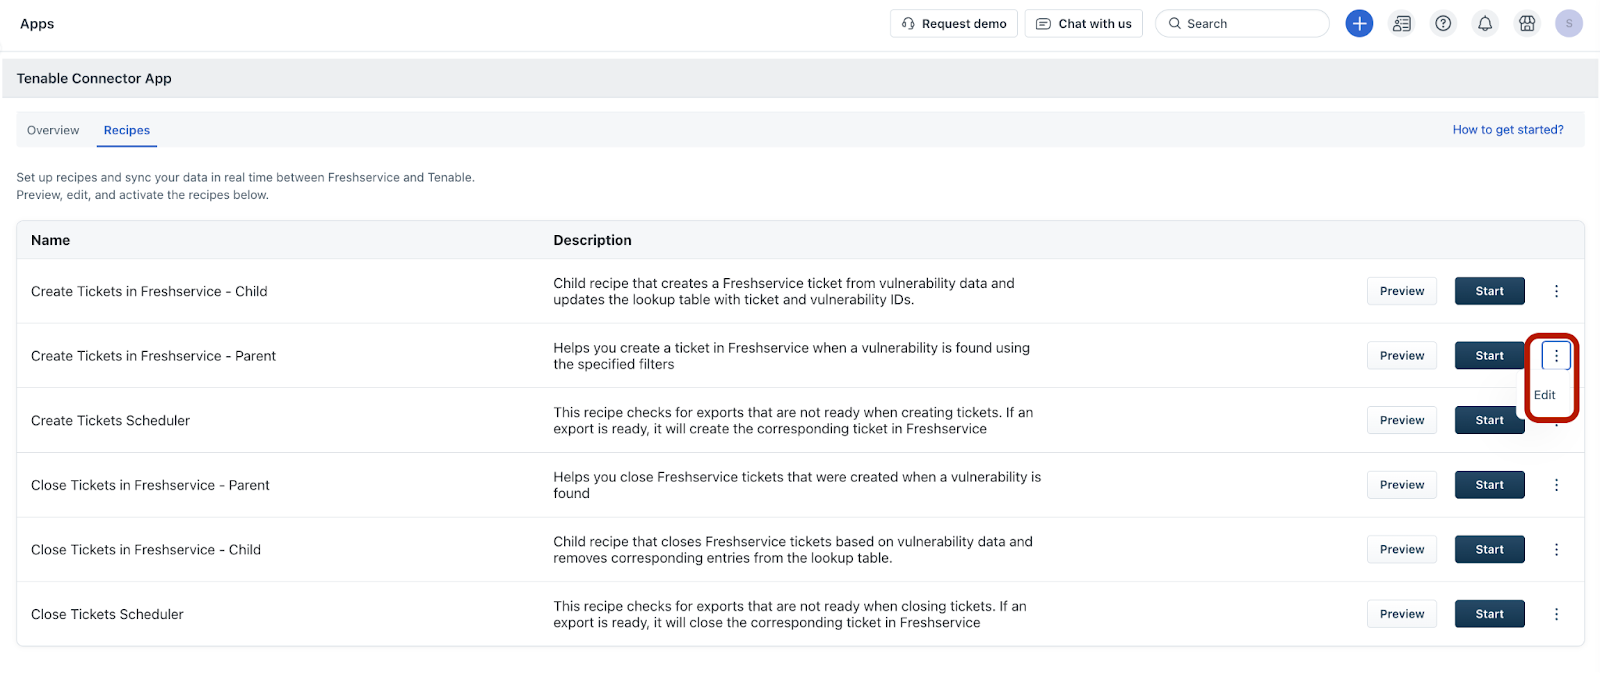Preview Create Tickets in Freshservice - Parent
This screenshot has height=673, width=1600.
(x=1402, y=355)
